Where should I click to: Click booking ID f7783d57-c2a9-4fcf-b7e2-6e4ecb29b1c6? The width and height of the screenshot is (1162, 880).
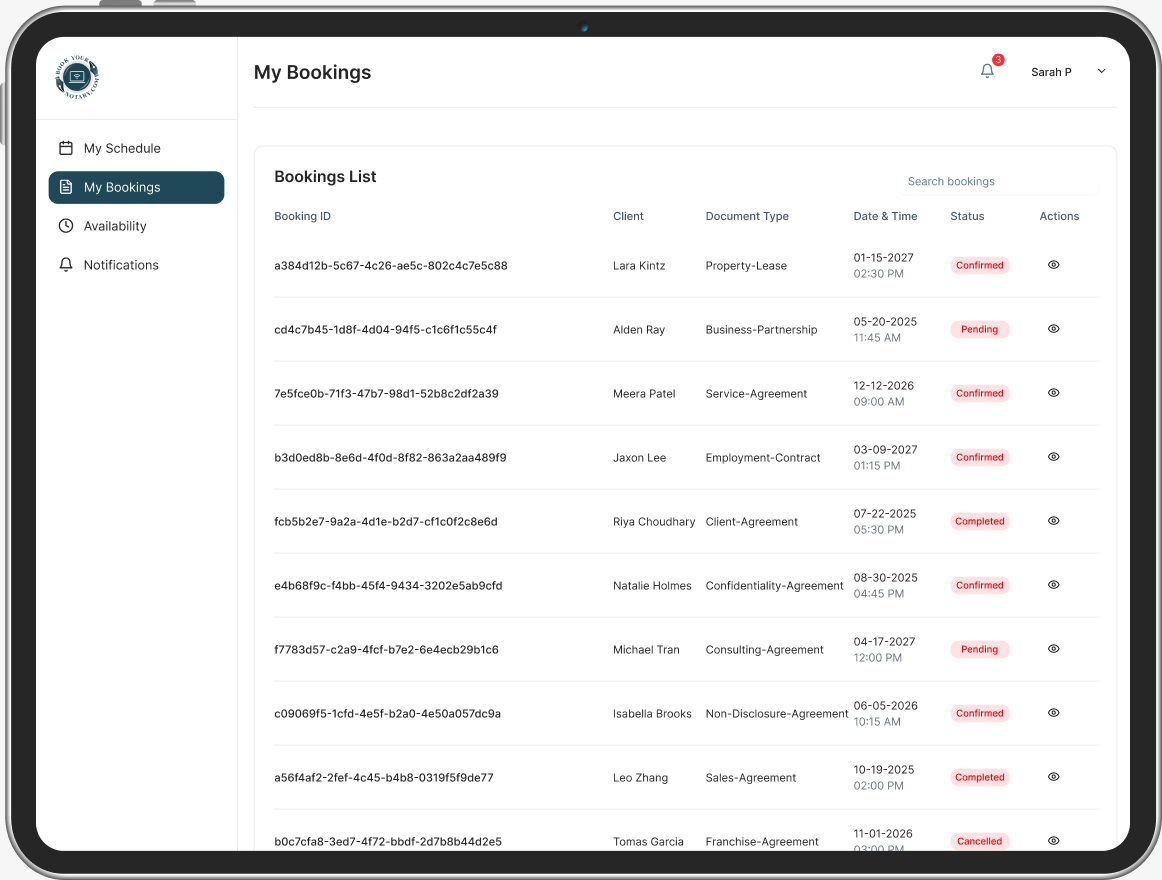[386, 649]
